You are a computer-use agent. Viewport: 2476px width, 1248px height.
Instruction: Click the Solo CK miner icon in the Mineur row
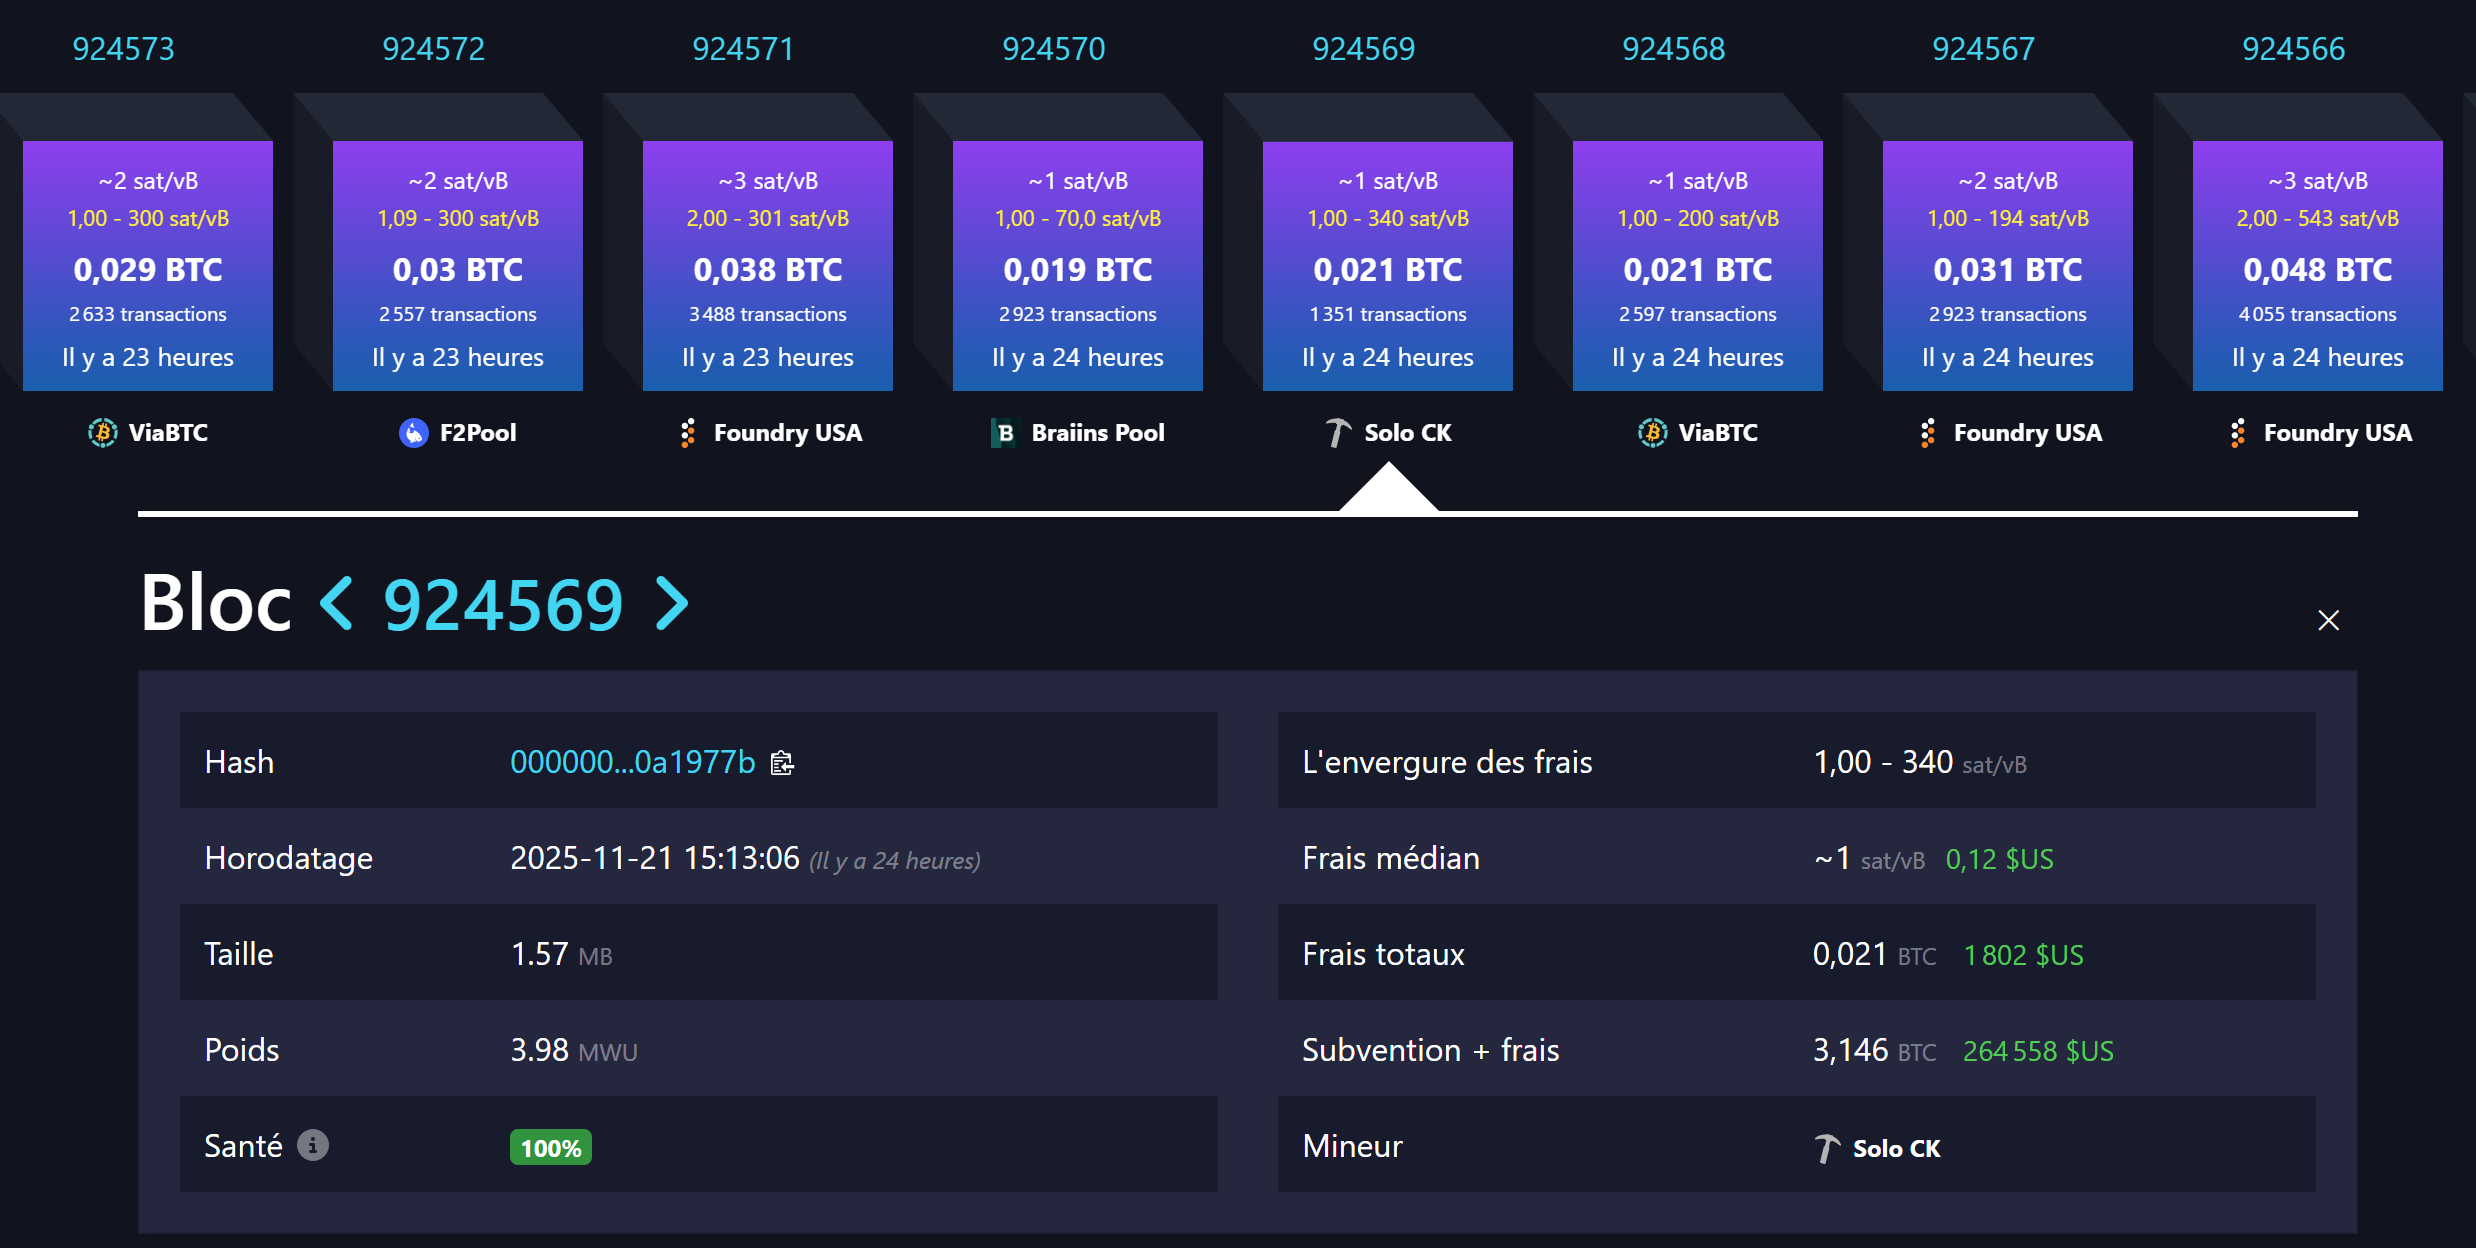tap(1827, 1148)
